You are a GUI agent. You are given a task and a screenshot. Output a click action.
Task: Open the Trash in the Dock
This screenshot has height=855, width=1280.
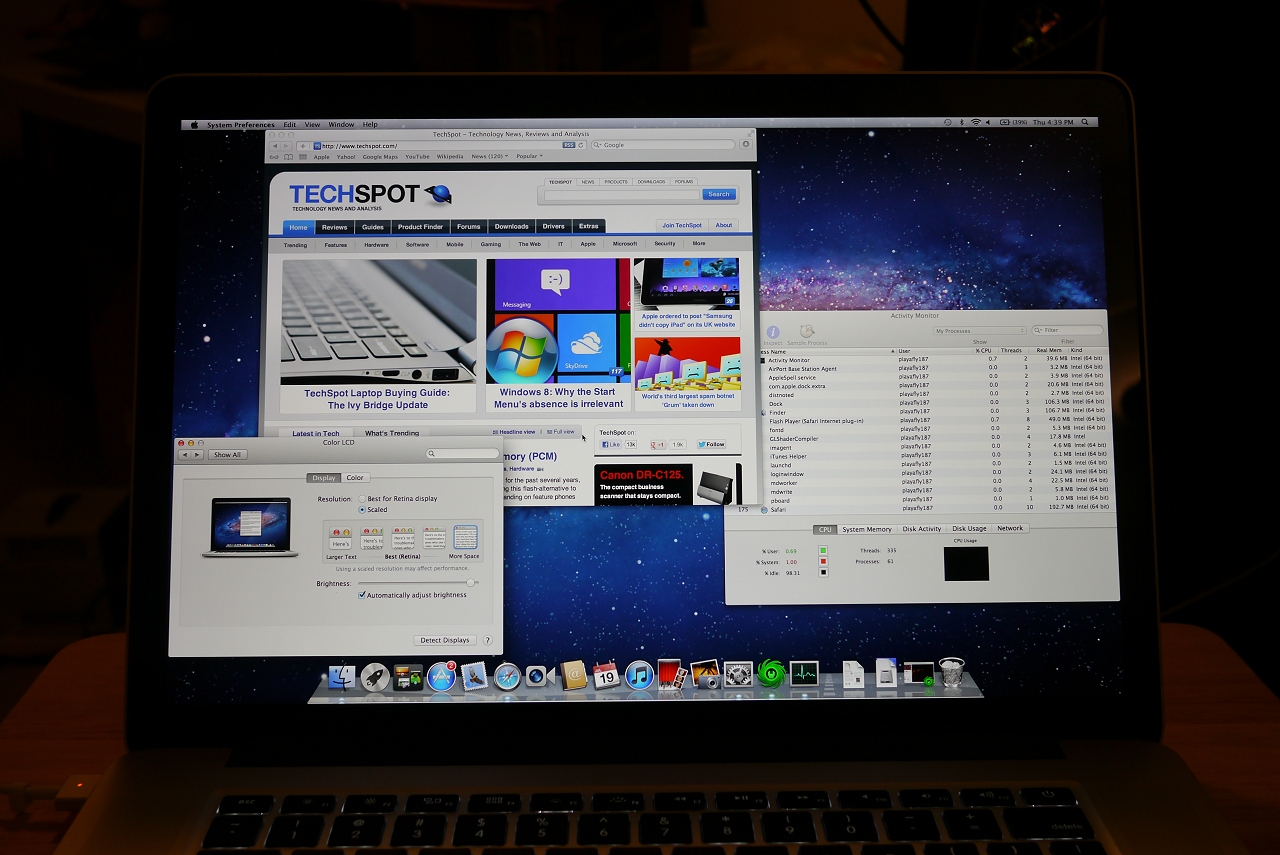coord(951,673)
